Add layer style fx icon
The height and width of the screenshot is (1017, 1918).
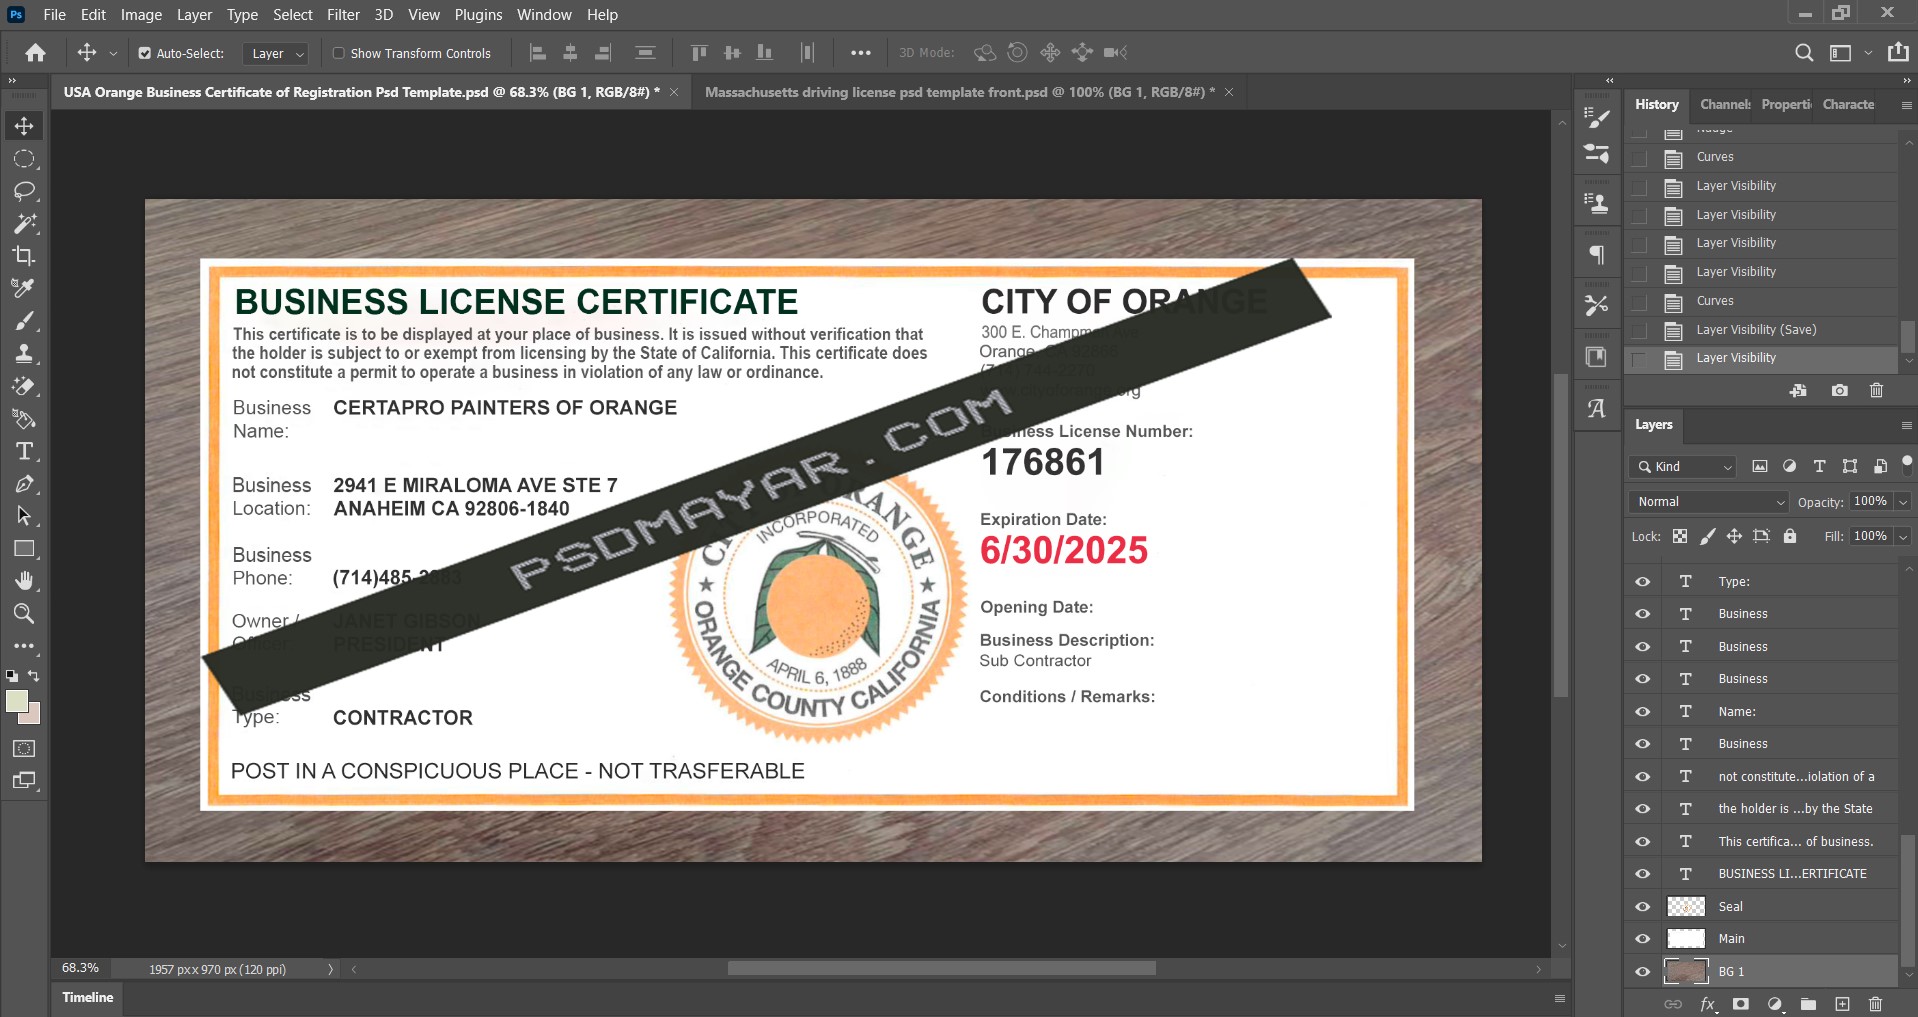[x=1708, y=1004]
